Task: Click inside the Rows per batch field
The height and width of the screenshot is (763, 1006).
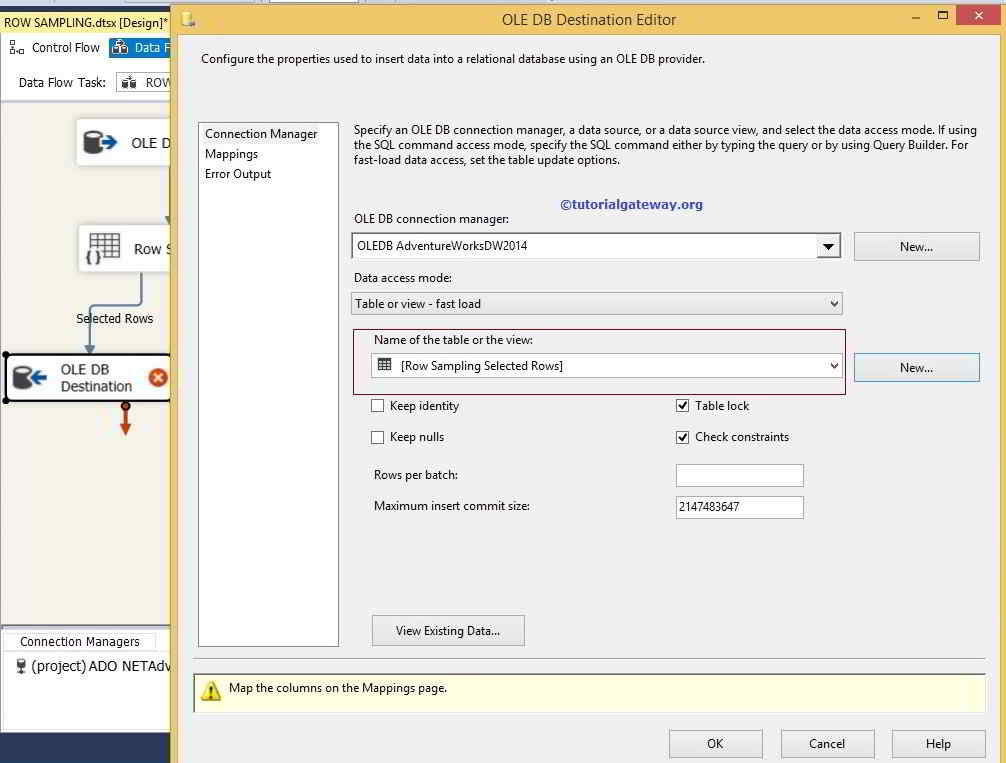Action: click(739, 475)
